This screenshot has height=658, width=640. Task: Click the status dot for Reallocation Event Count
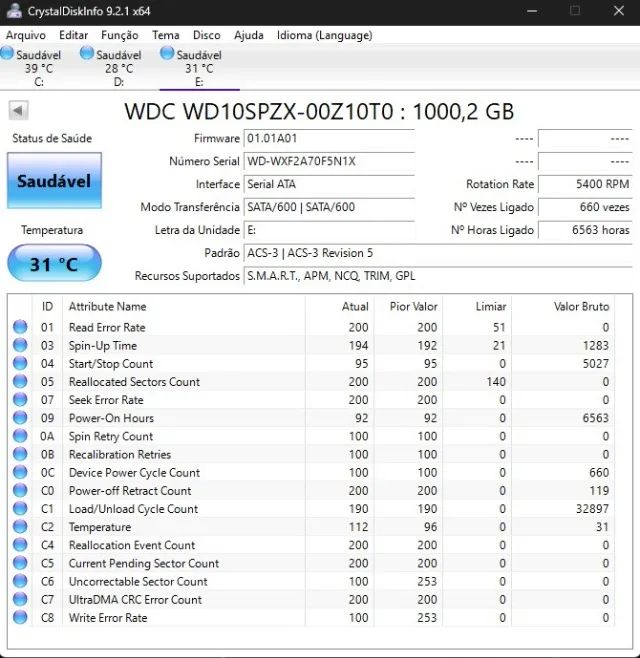point(20,545)
